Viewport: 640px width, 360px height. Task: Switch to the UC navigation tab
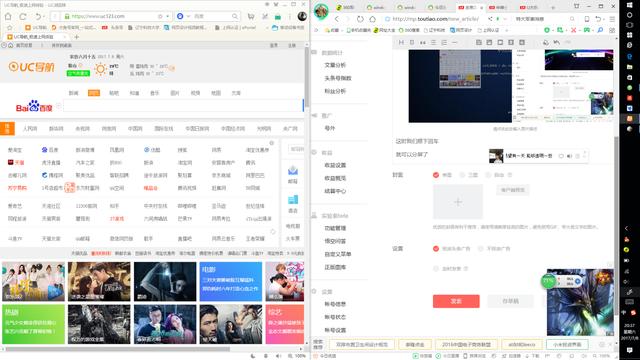click(36, 37)
